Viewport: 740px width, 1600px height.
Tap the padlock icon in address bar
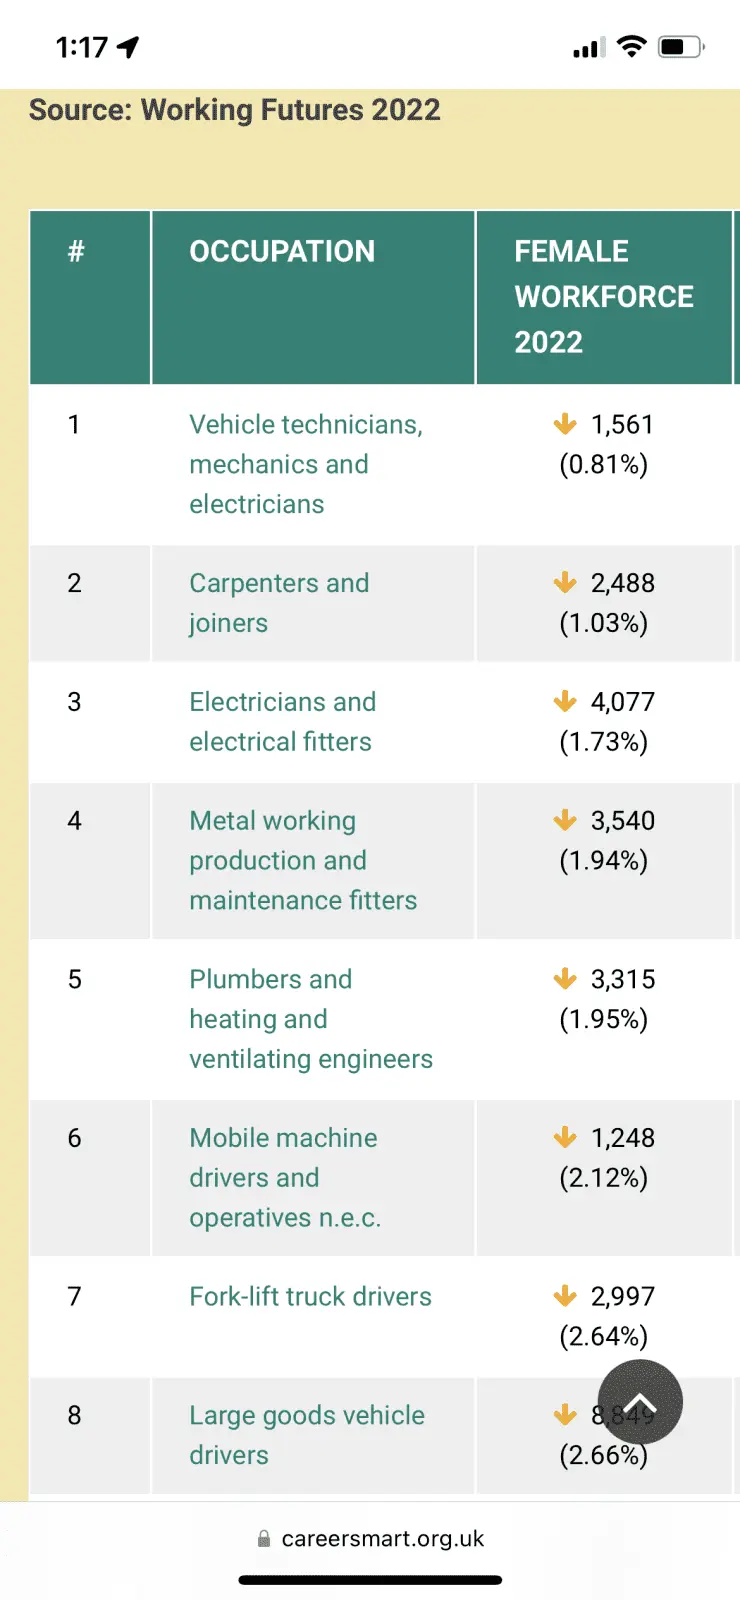264,1539
